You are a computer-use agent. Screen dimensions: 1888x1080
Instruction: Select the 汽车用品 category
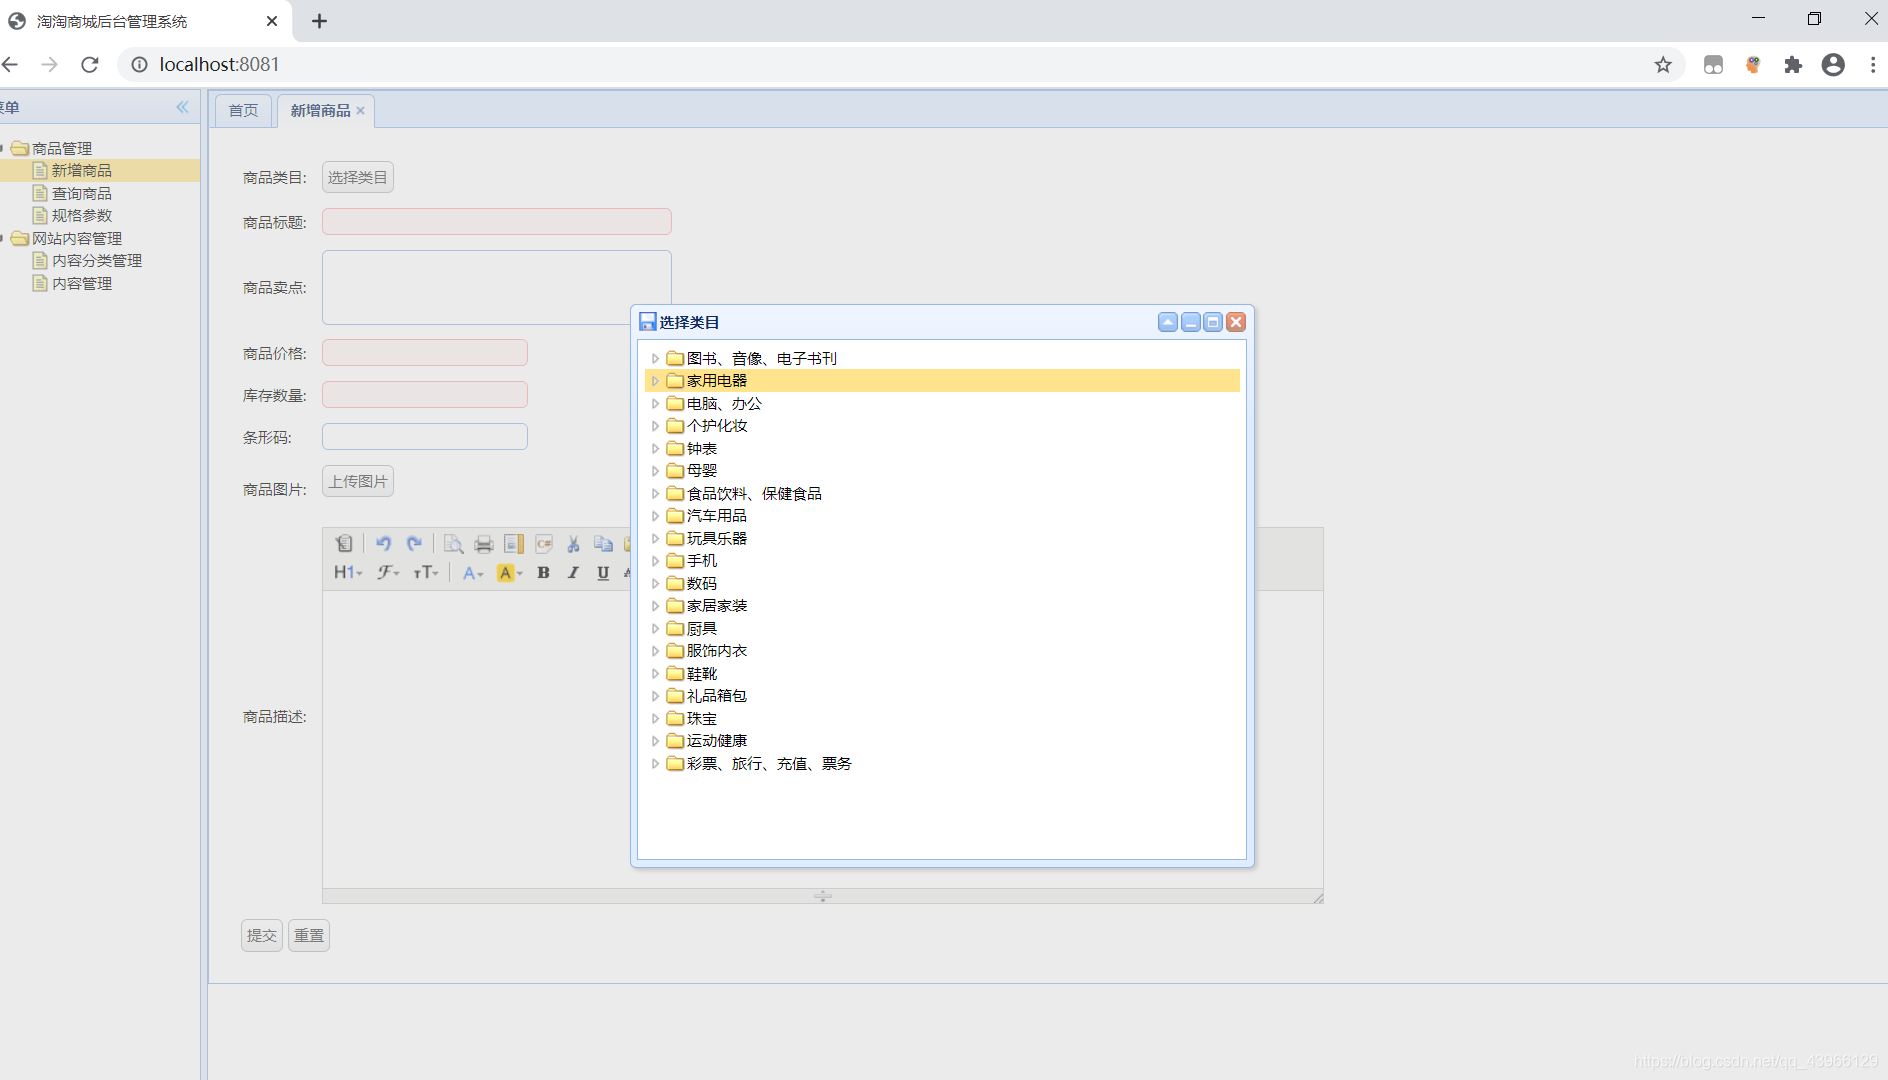pyautogui.click(x=717, y=516)
